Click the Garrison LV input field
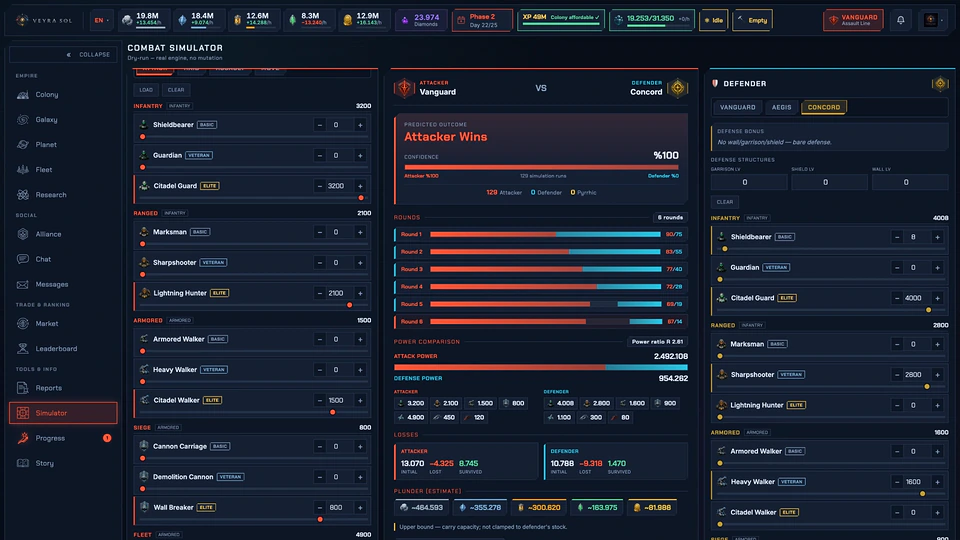Image resolution: width=960 pixels, height=540 pixels. point(749,182)
